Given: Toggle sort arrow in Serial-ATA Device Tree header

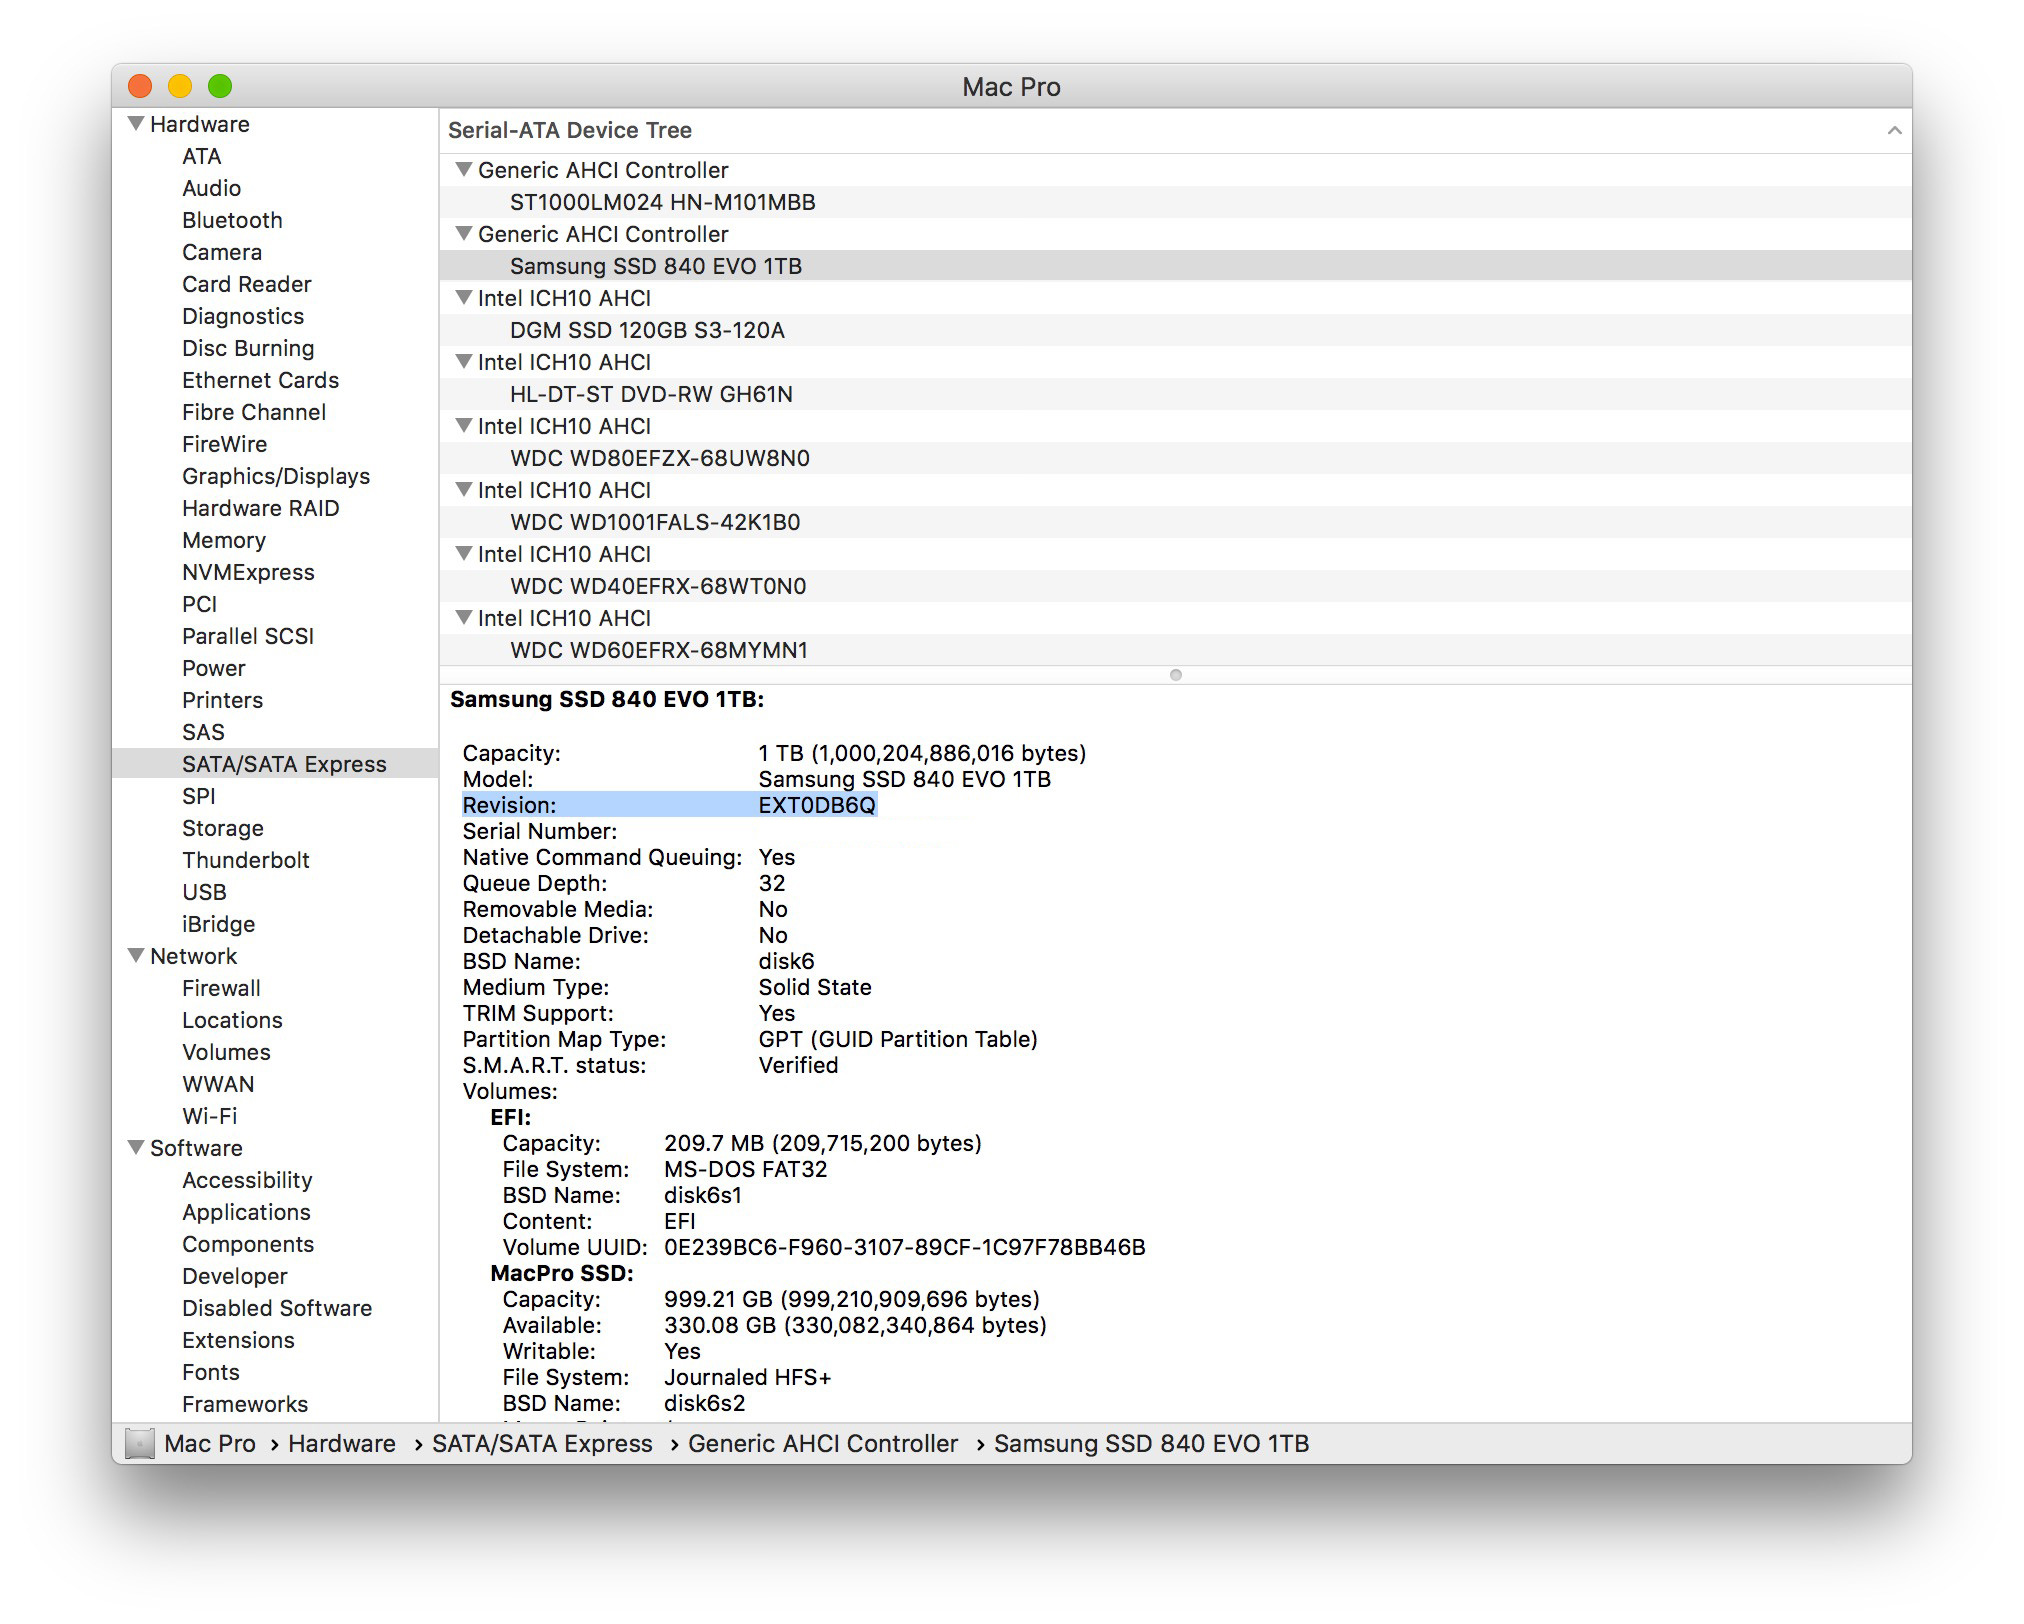Looking at the screenshot, I should [1893, 130].
